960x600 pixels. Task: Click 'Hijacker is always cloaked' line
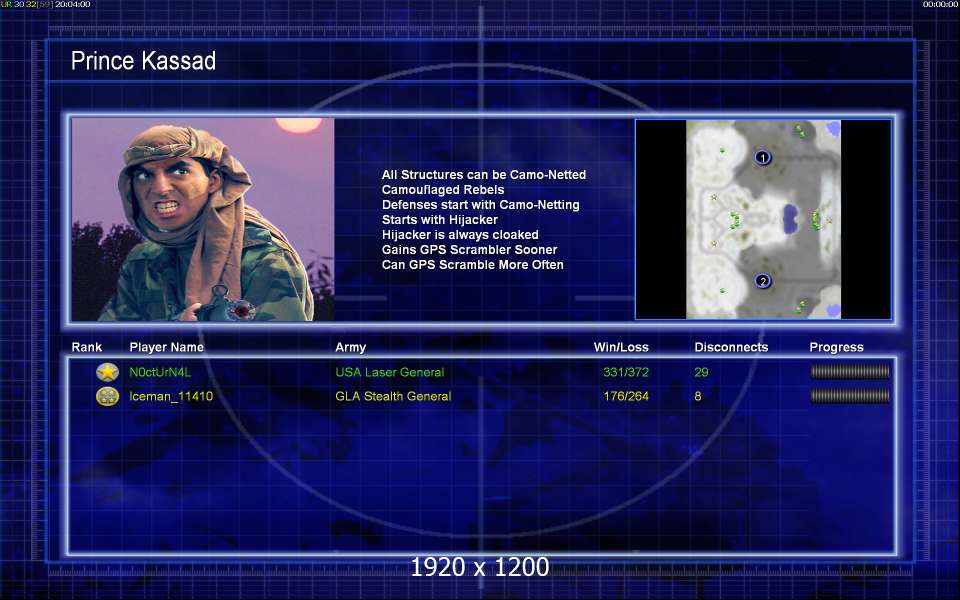(460, 234)
